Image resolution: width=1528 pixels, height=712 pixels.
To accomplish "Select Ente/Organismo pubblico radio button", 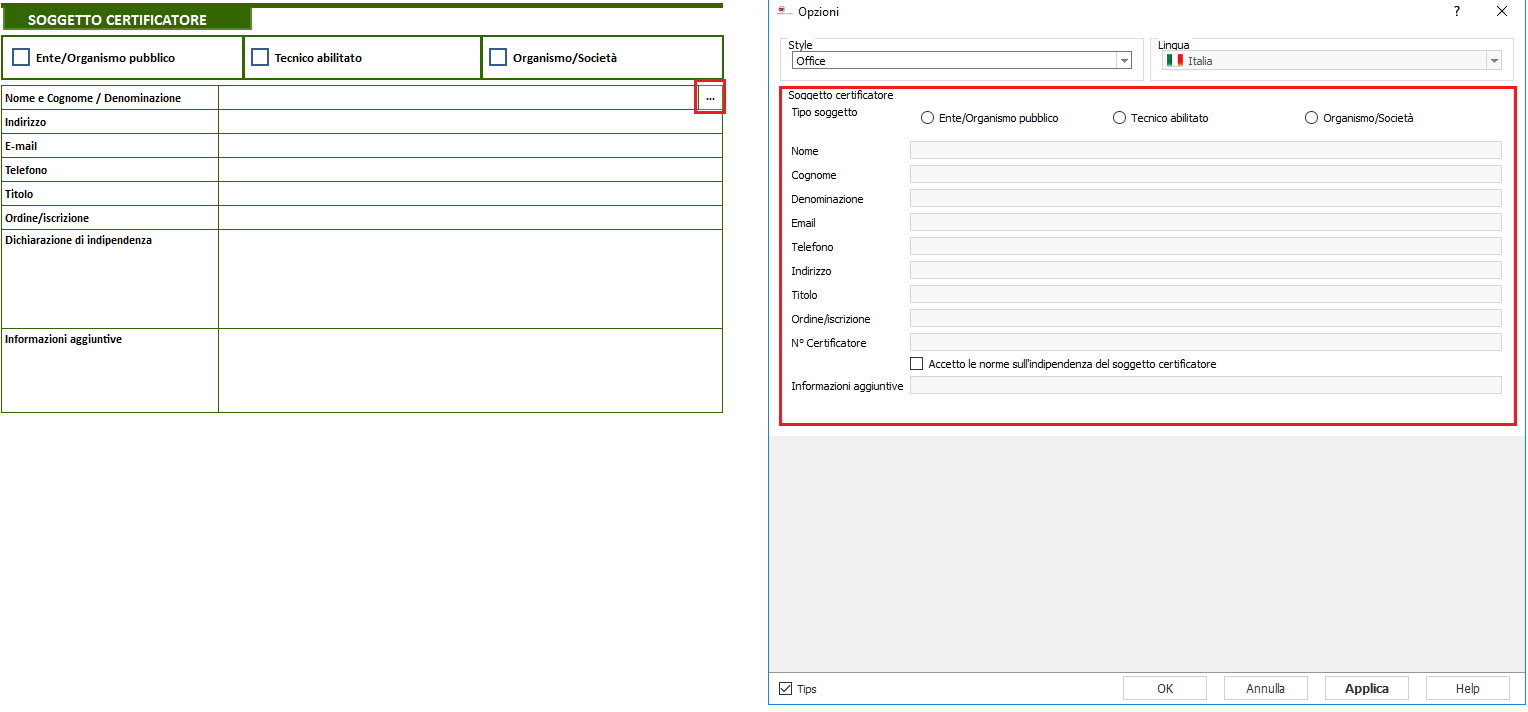I will pos(928,118).
